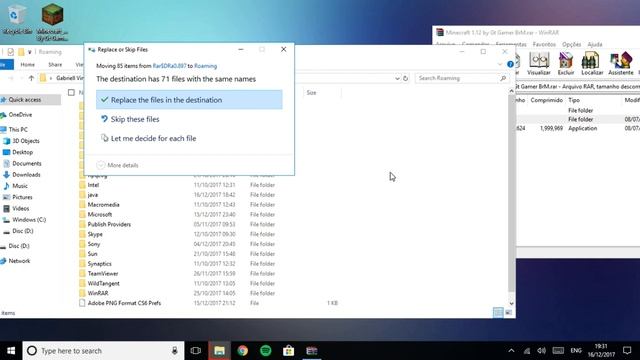
Task: Open Downloads in navigation pane
Action: (x=26, y=175)
